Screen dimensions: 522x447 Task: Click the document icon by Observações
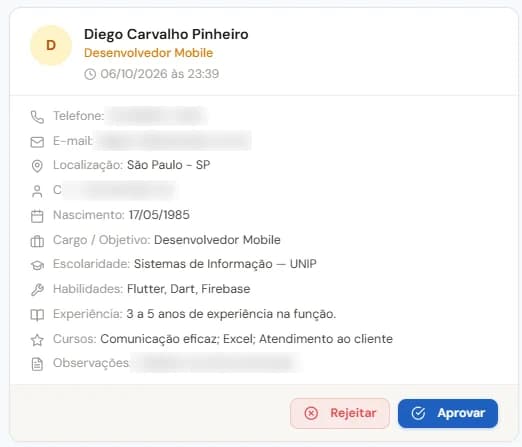pyautogui.click(x=37, y=364)
